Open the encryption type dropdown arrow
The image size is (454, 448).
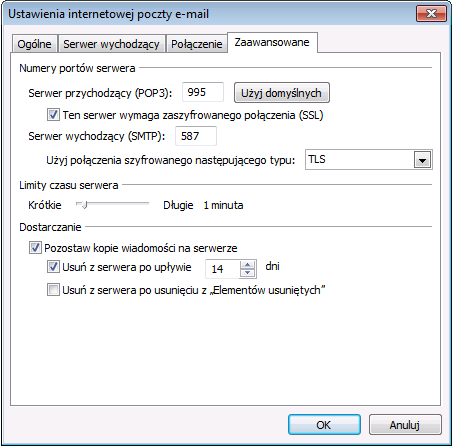pyautogui.click(x=422, y=160)
